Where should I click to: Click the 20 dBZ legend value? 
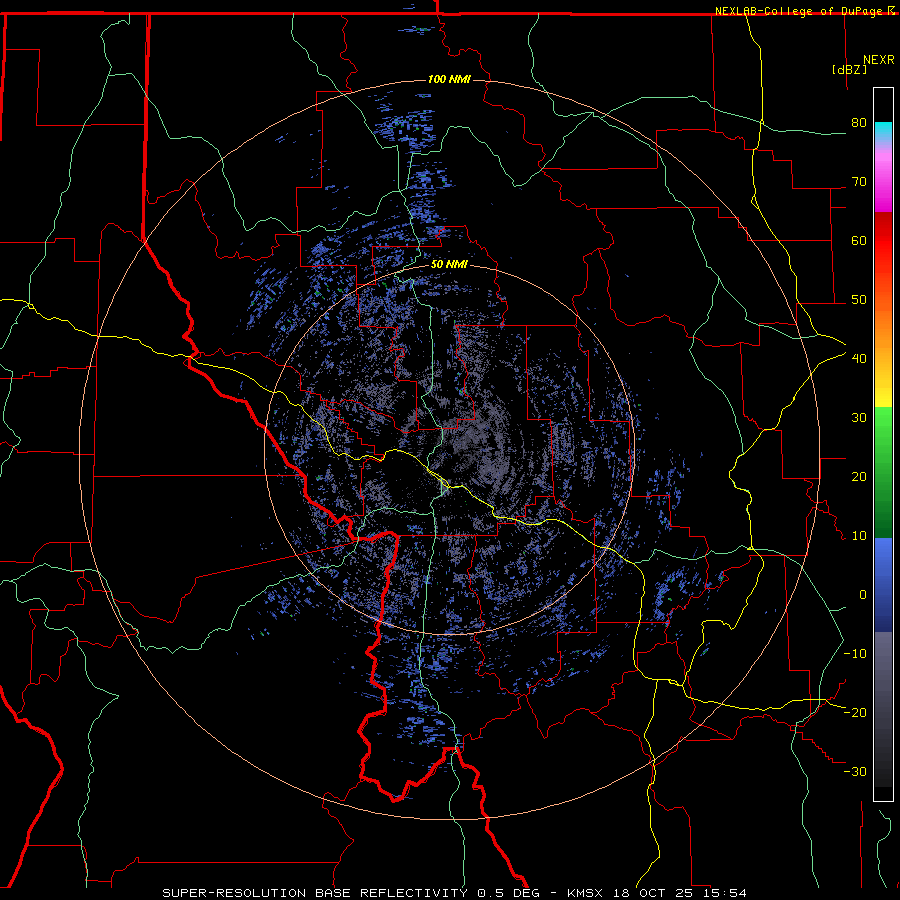[x=859, y=477]
